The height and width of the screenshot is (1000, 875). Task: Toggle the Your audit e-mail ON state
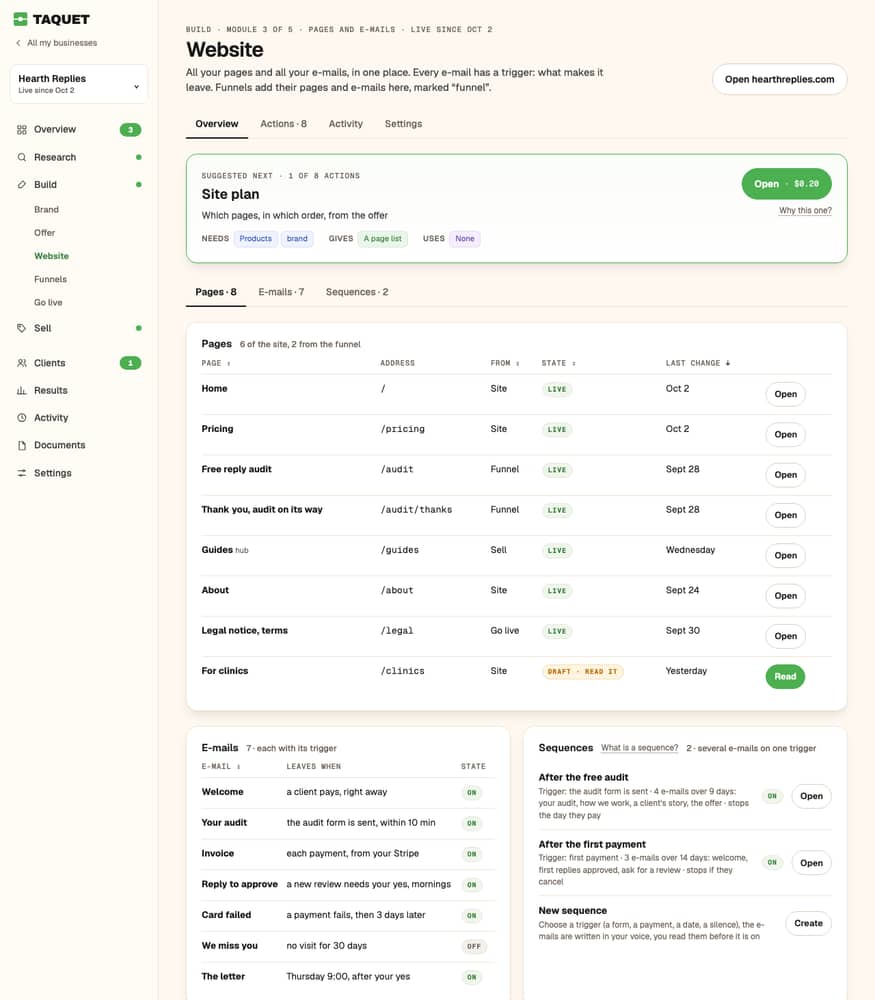coord(471,823)
